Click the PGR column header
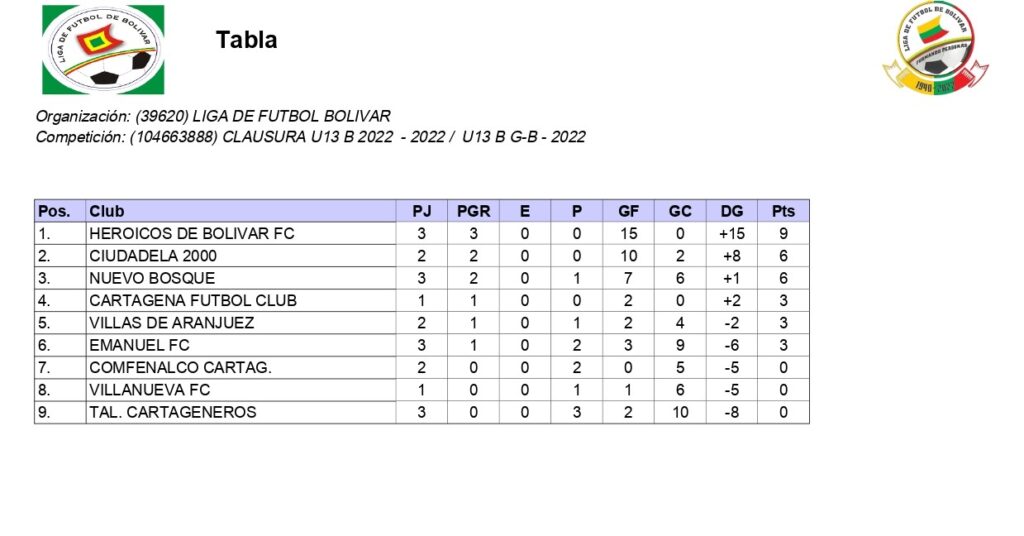Screen dimensions: 1024x536 pyautogui.click(x=473, y=211)
